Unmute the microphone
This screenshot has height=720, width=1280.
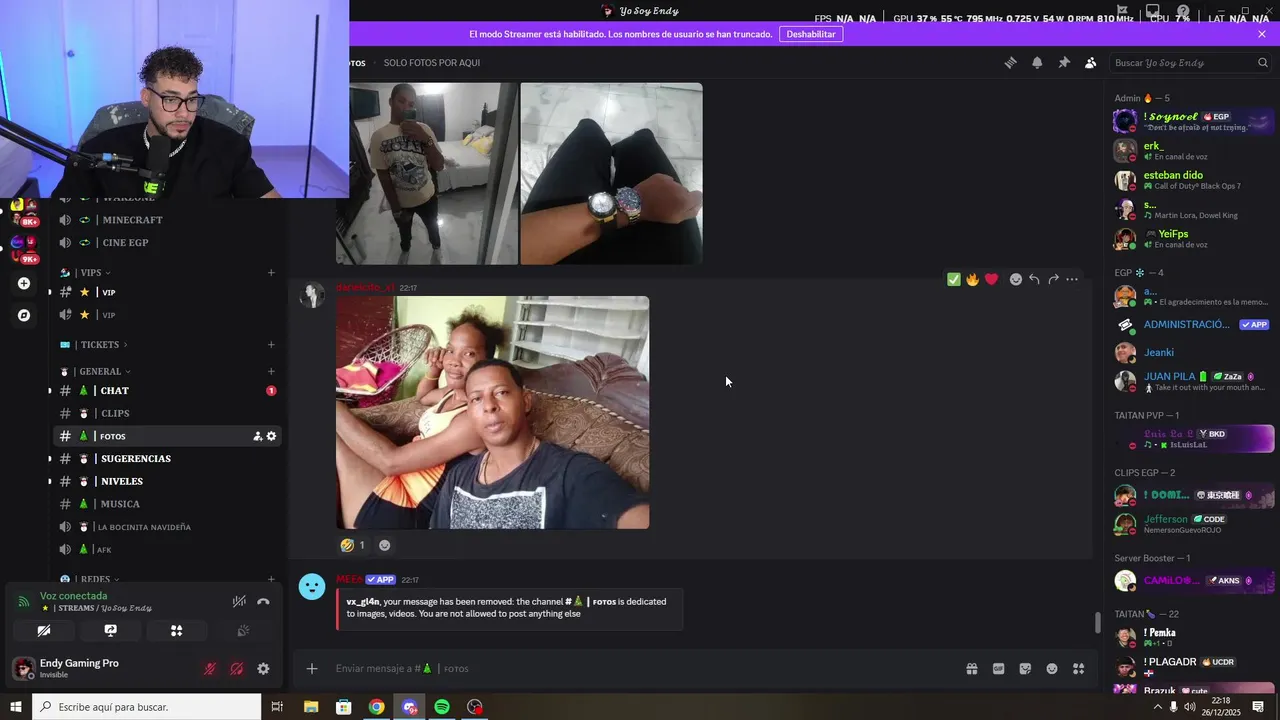[x=210, y=669]
